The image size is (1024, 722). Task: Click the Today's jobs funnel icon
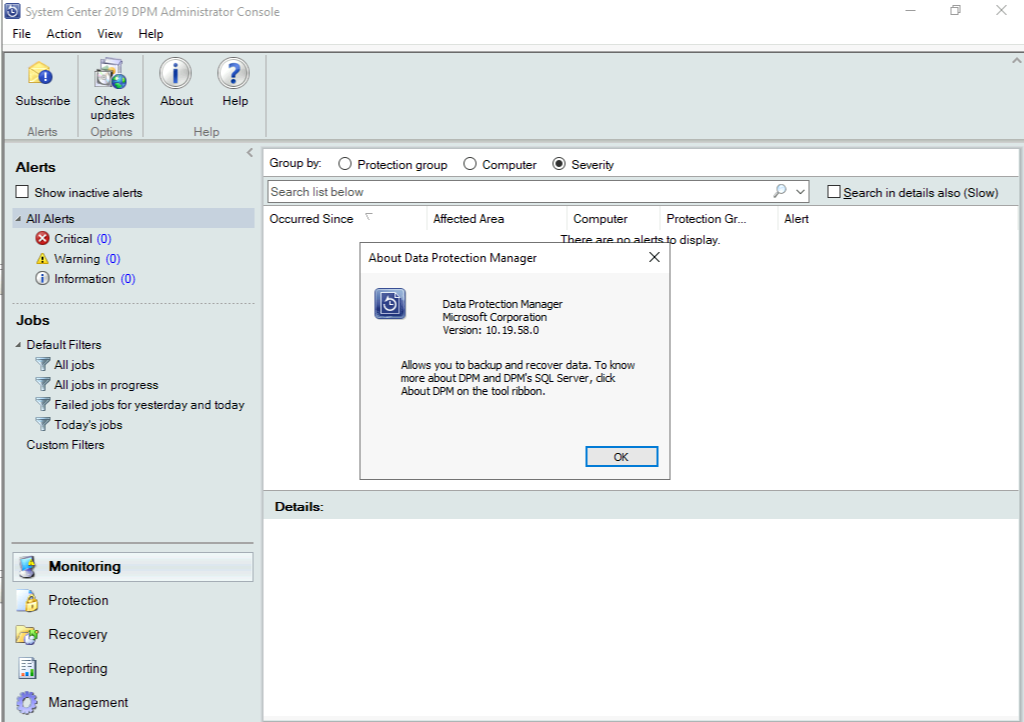pyautogui.click(x=42, y=424)
